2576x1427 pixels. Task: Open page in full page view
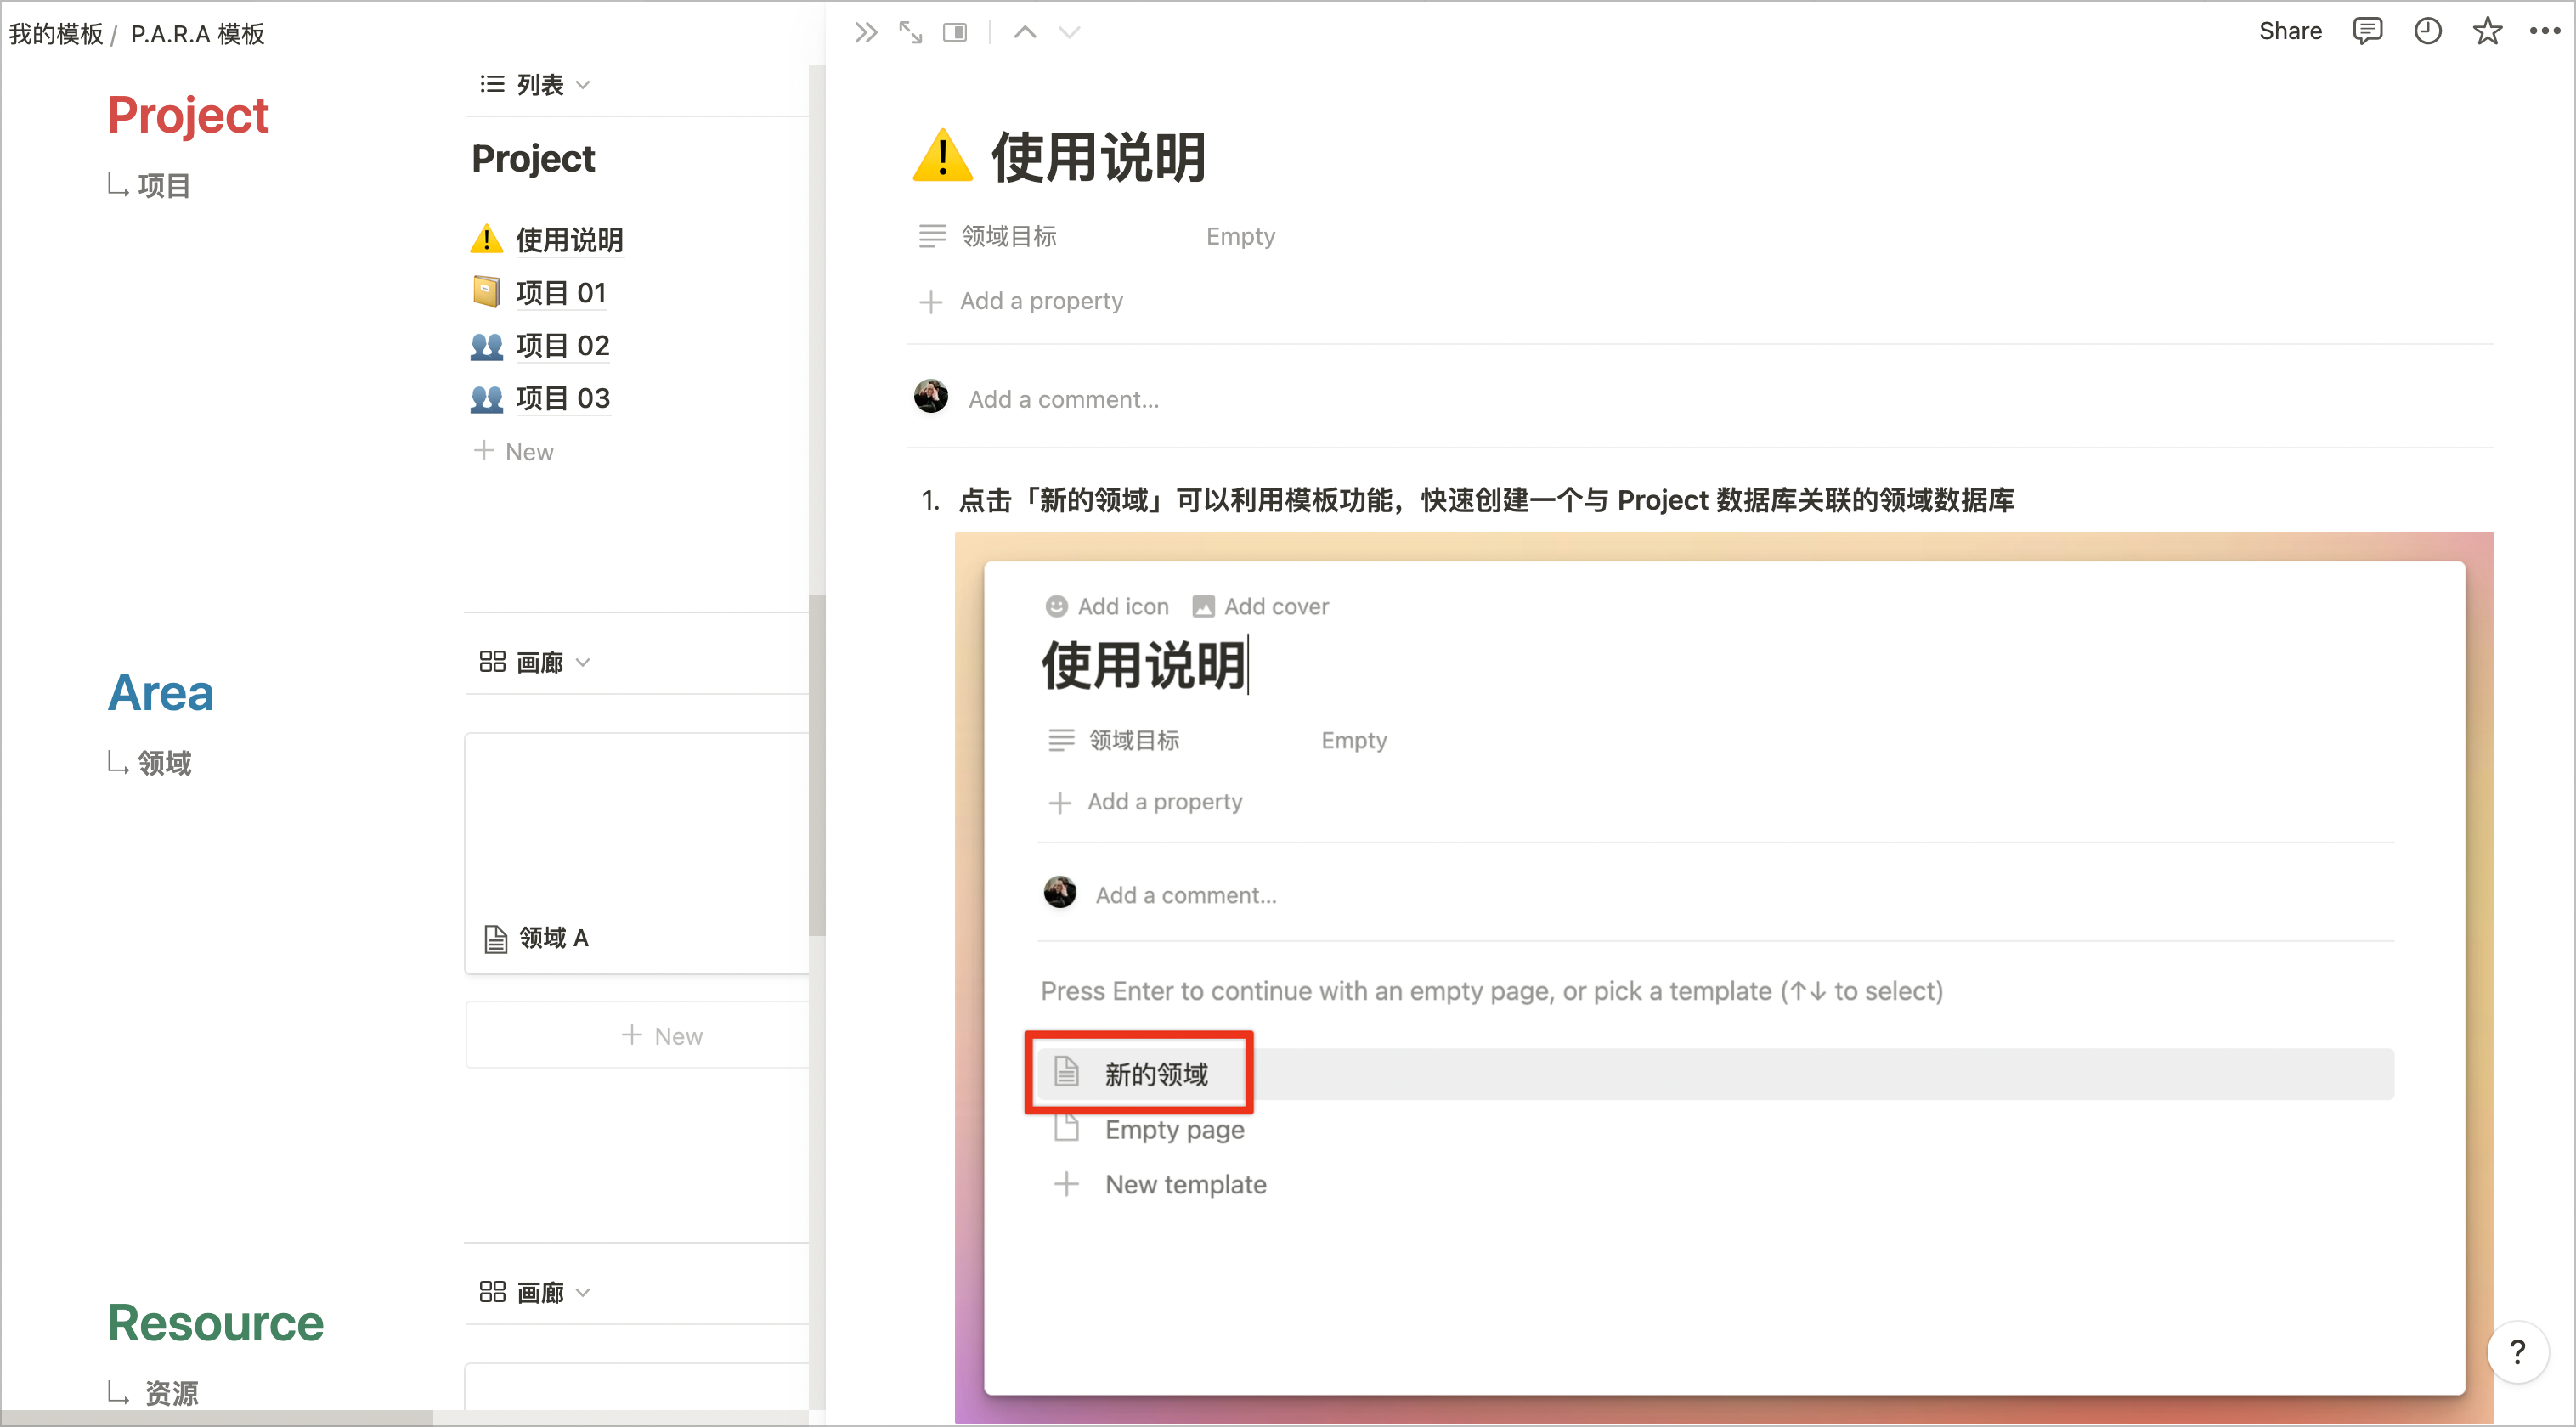(x=910, y=33)
